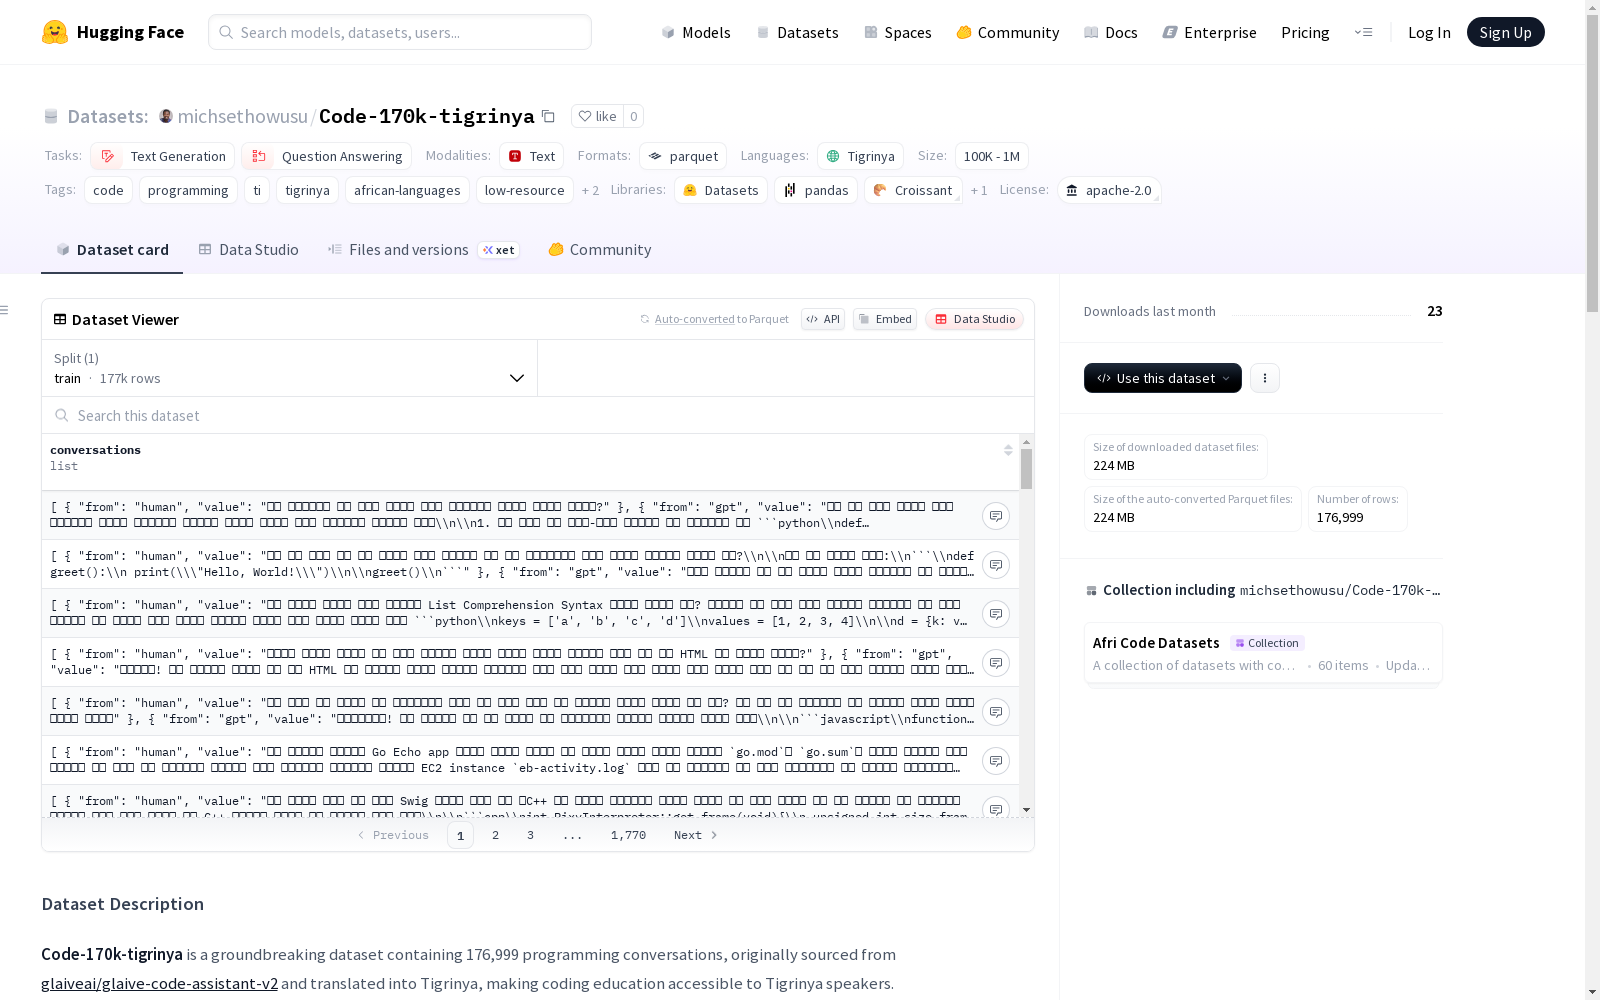The height and width of the screenshot is (1000, 1600).
Task: Switch to the Data Studio tab
Action: point(248,250)
